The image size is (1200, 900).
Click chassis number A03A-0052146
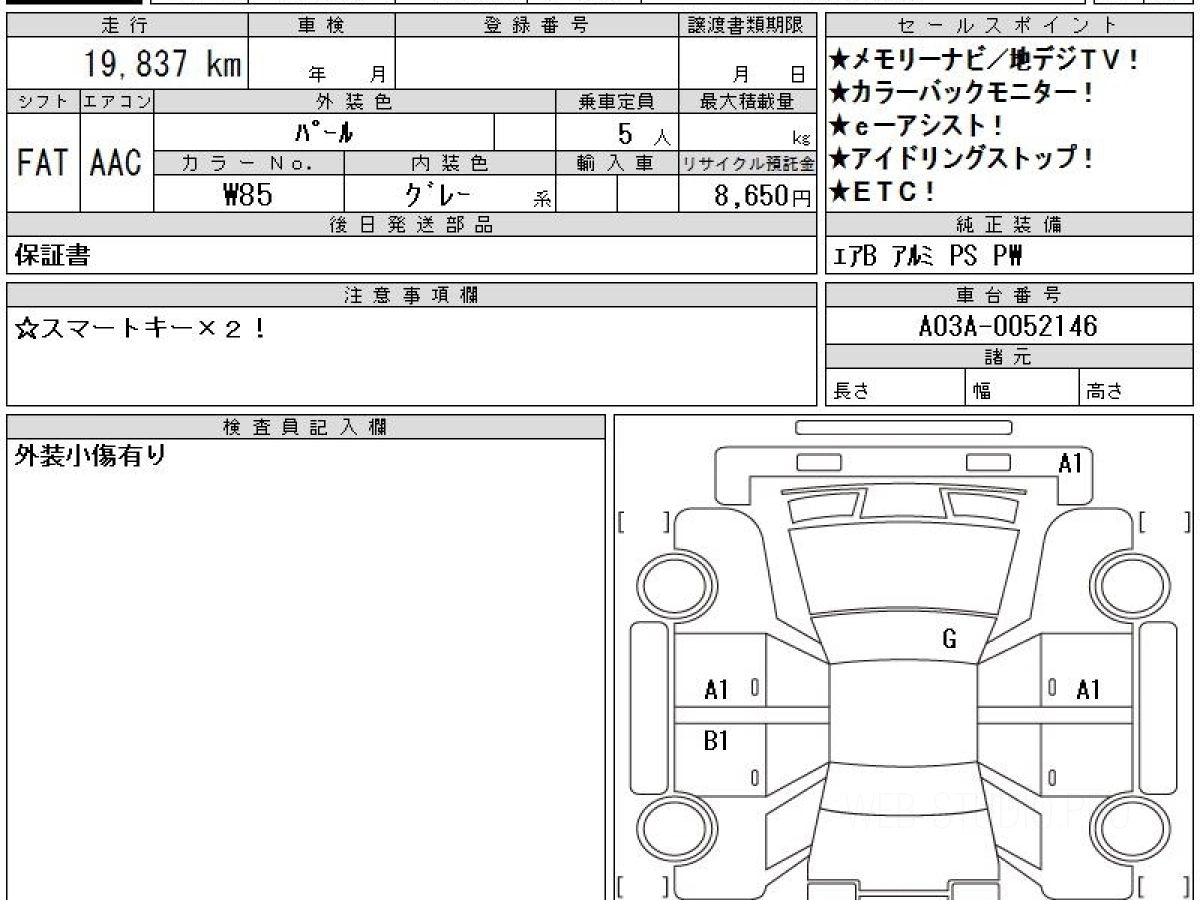[x=1008, y=326]
